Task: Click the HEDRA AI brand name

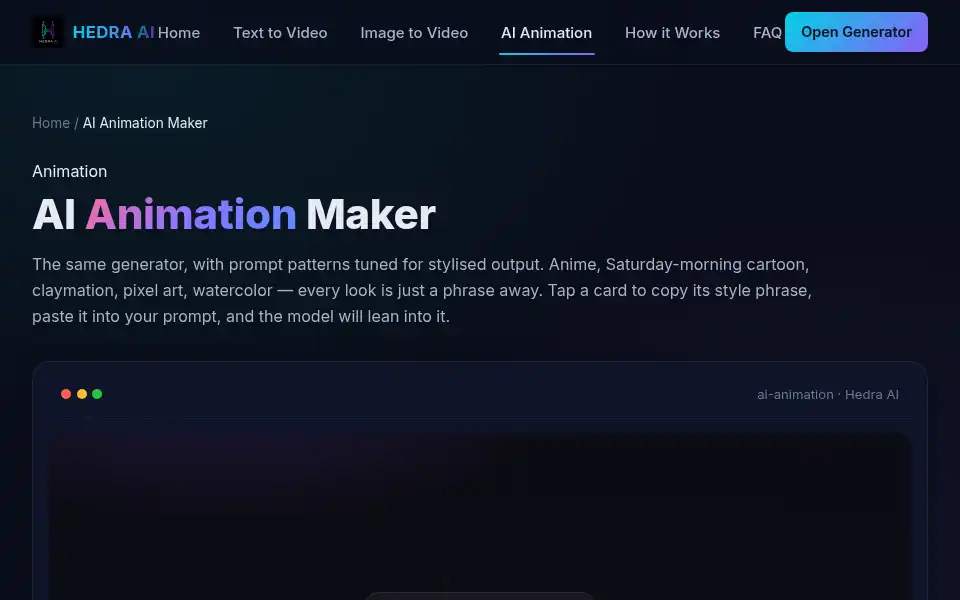Action: [x=113, y=32]
